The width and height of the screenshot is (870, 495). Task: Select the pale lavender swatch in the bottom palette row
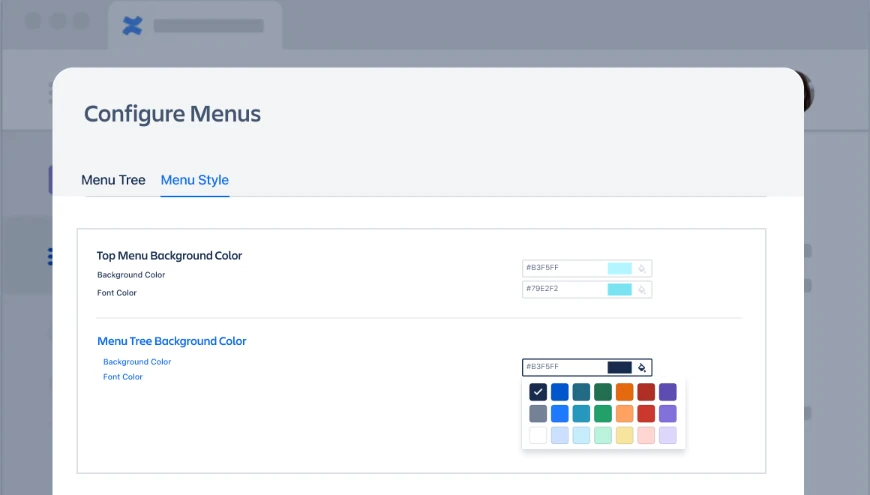click(x=668, y=435)
